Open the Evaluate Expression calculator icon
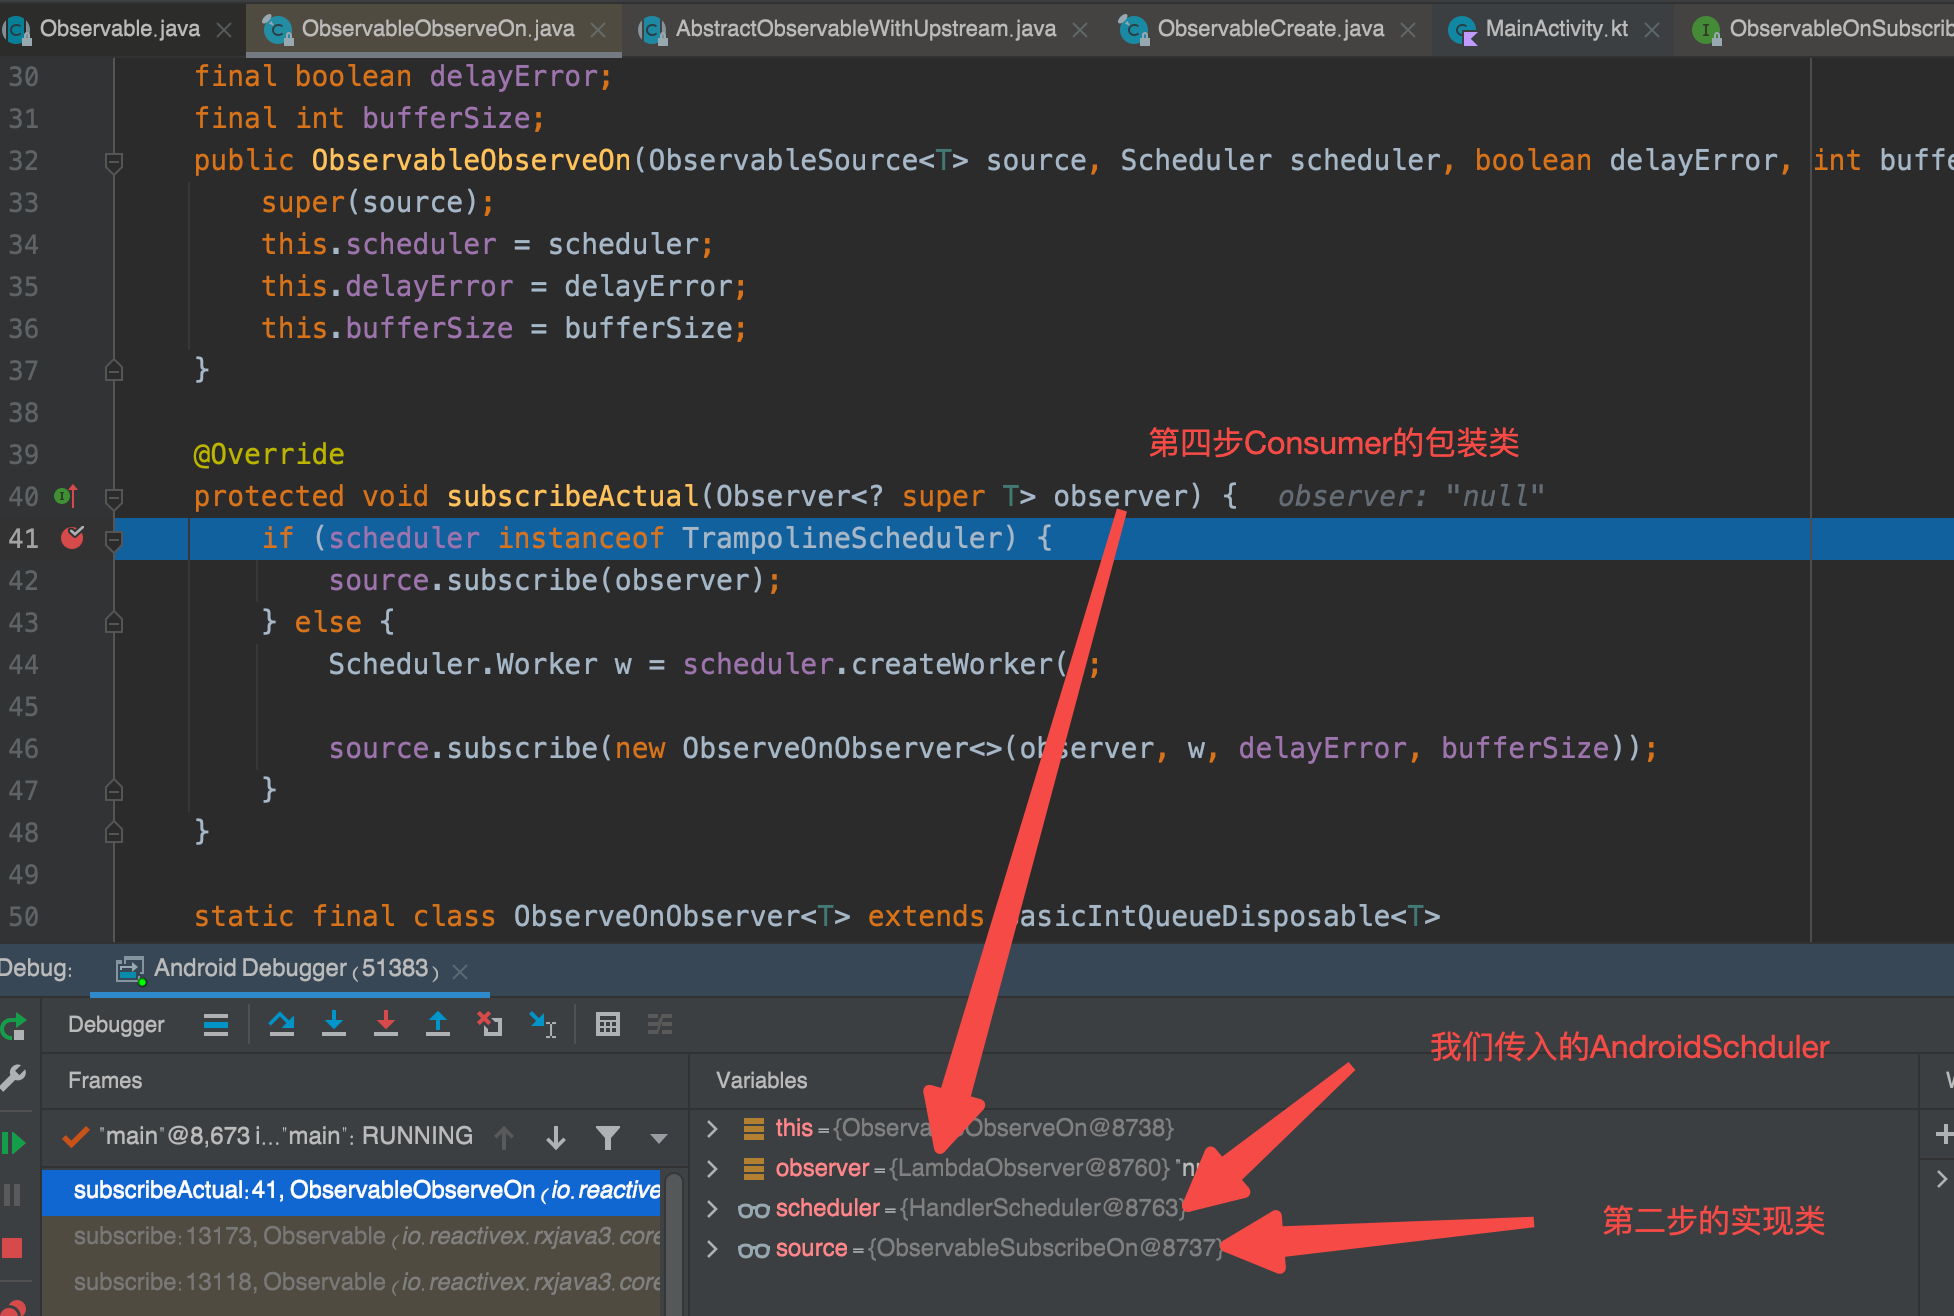Image resolution: width=1954 pixels, height=1316 pixels. click(607, 1024)
